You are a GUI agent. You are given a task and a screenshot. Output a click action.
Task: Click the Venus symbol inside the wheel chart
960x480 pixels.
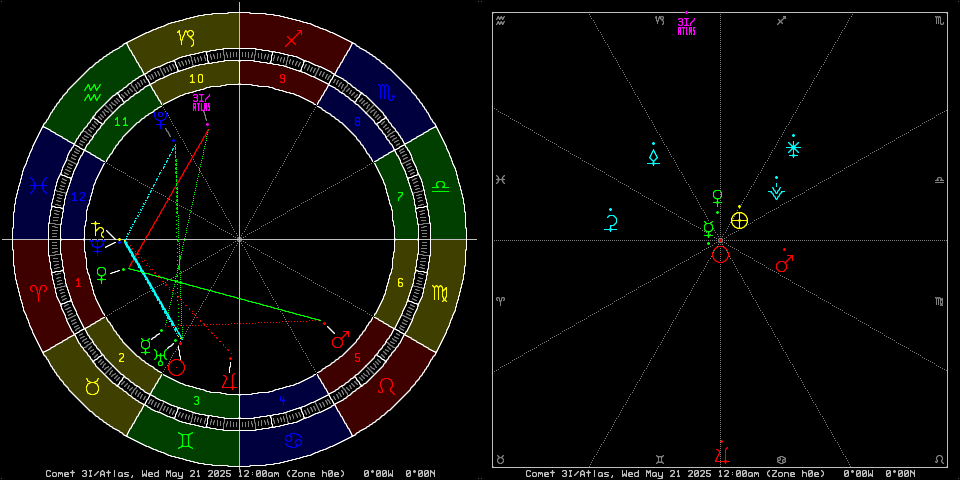101,274
